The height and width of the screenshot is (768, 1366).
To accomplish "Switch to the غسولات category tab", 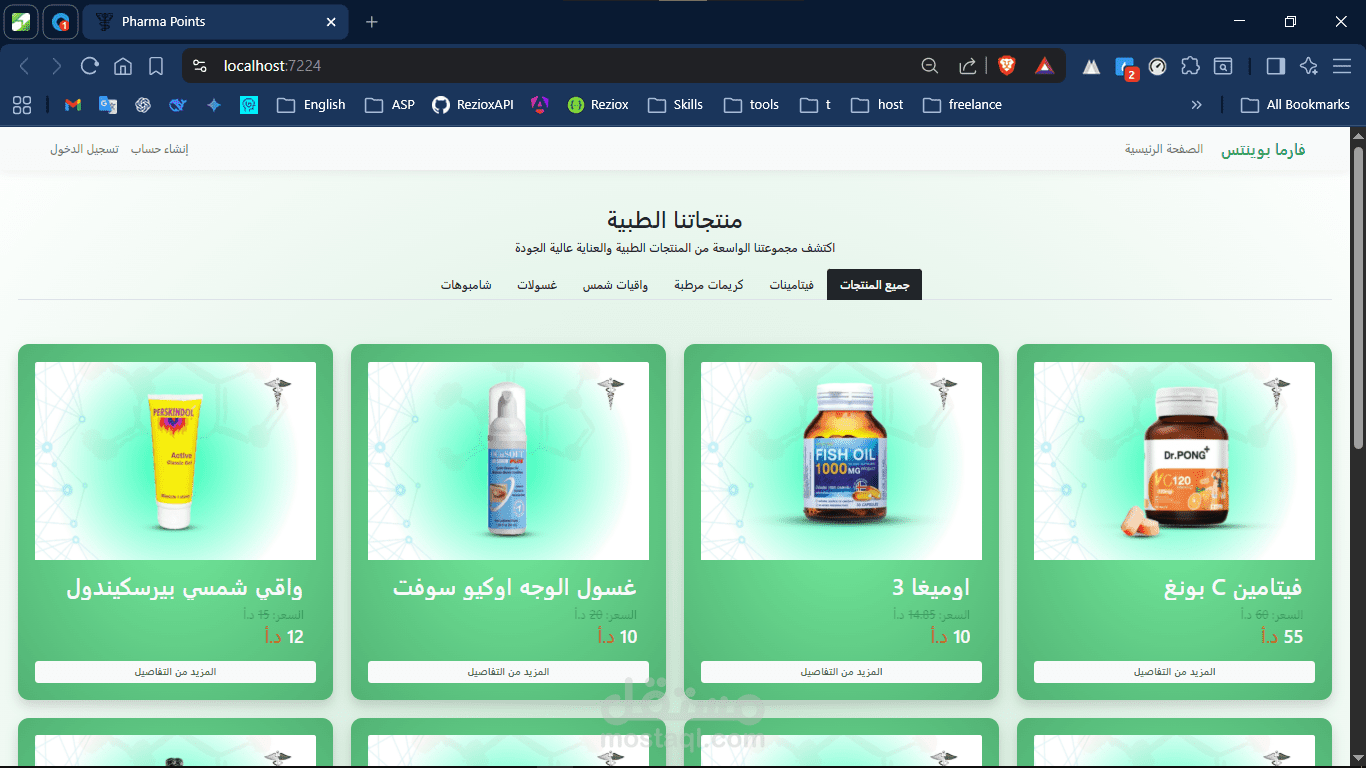I will [537, 285].
